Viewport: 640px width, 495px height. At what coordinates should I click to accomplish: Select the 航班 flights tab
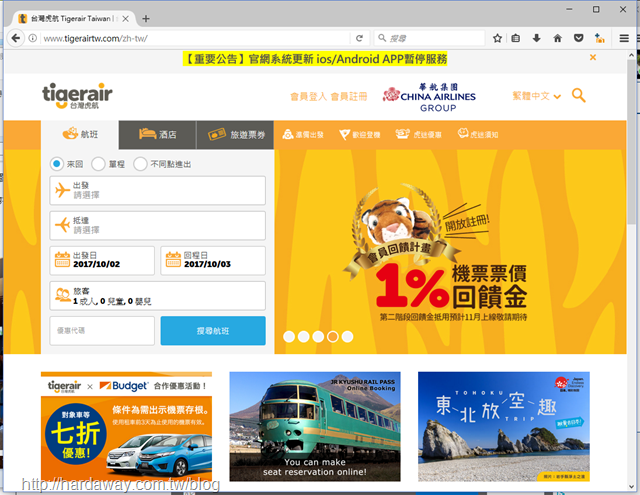pyautogui.click(x=80, y=134)
